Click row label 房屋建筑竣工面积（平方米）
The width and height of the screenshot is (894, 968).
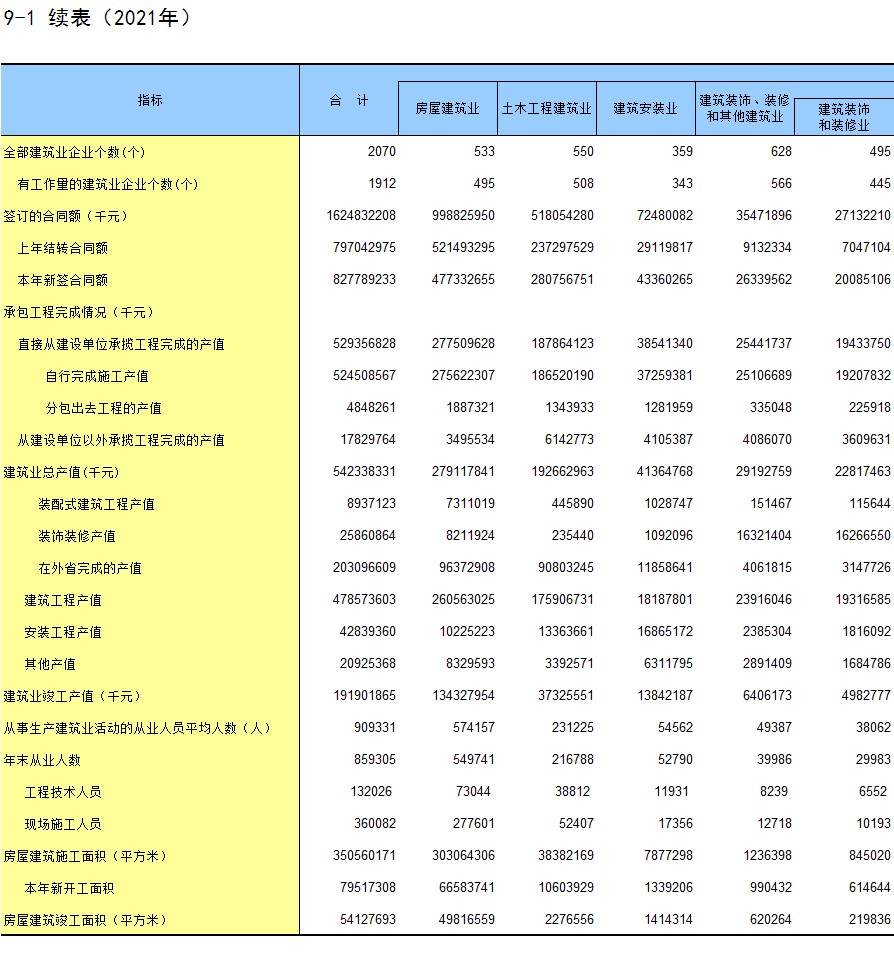[86, 921]
